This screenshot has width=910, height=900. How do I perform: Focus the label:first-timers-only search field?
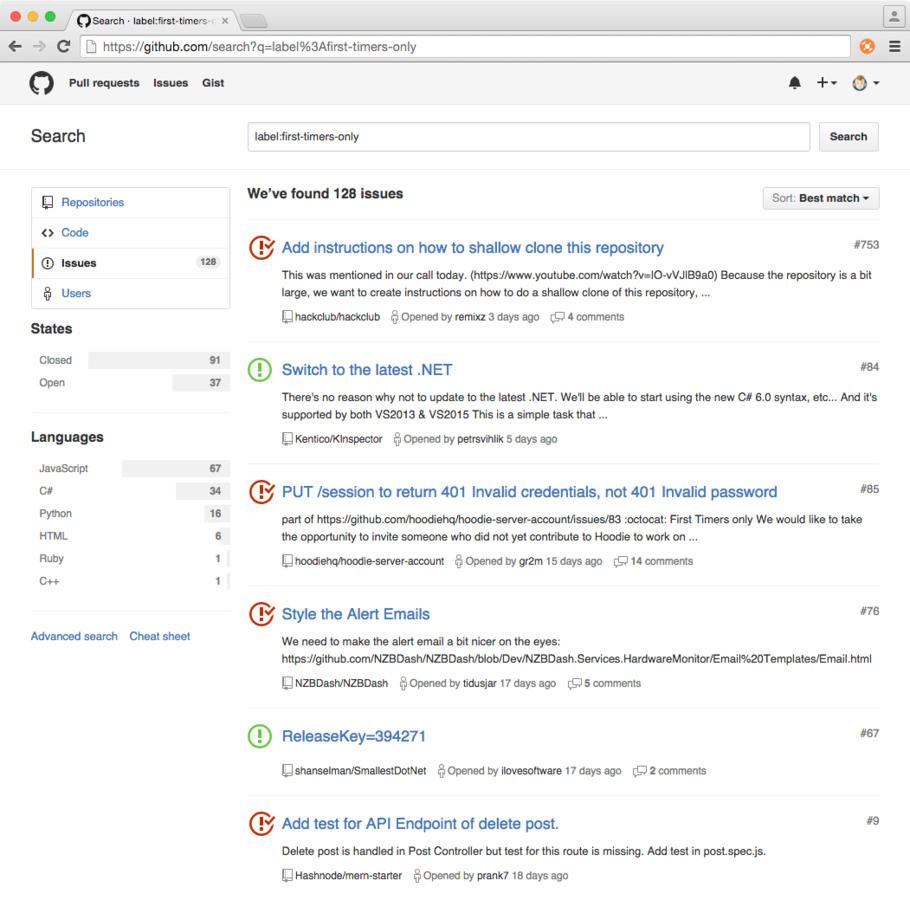pyautogui.click(x=529, y=137)
